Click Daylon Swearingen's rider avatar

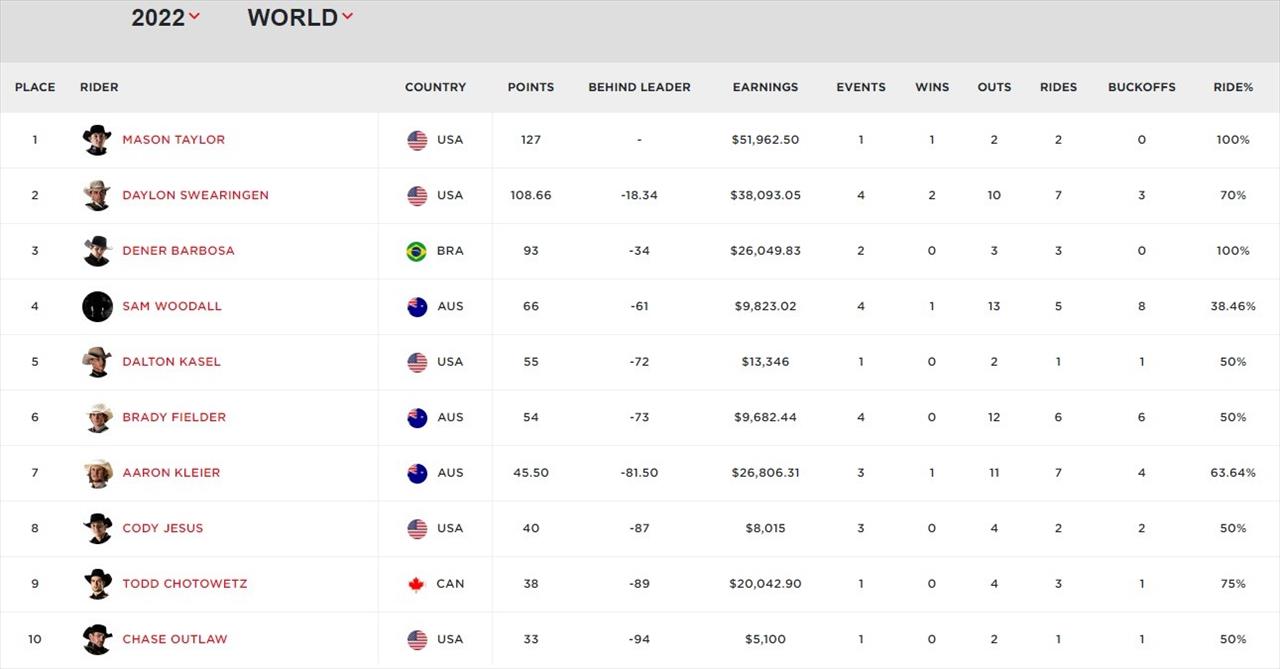click(97, 196)
